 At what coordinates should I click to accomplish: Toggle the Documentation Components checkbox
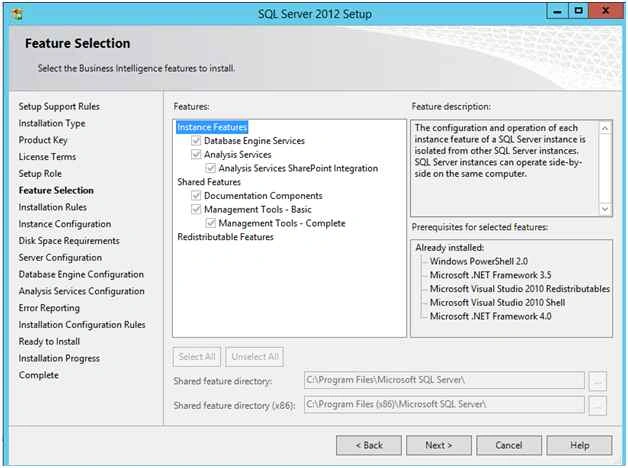pyautogui.click(x=196, y=195)
